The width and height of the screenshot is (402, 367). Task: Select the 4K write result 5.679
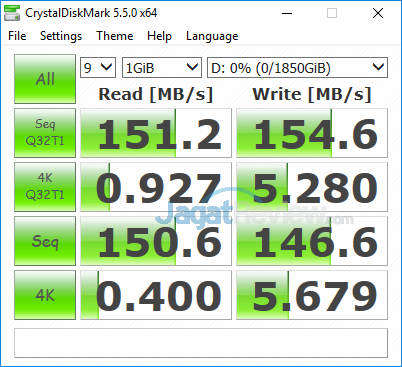point(312,295)
